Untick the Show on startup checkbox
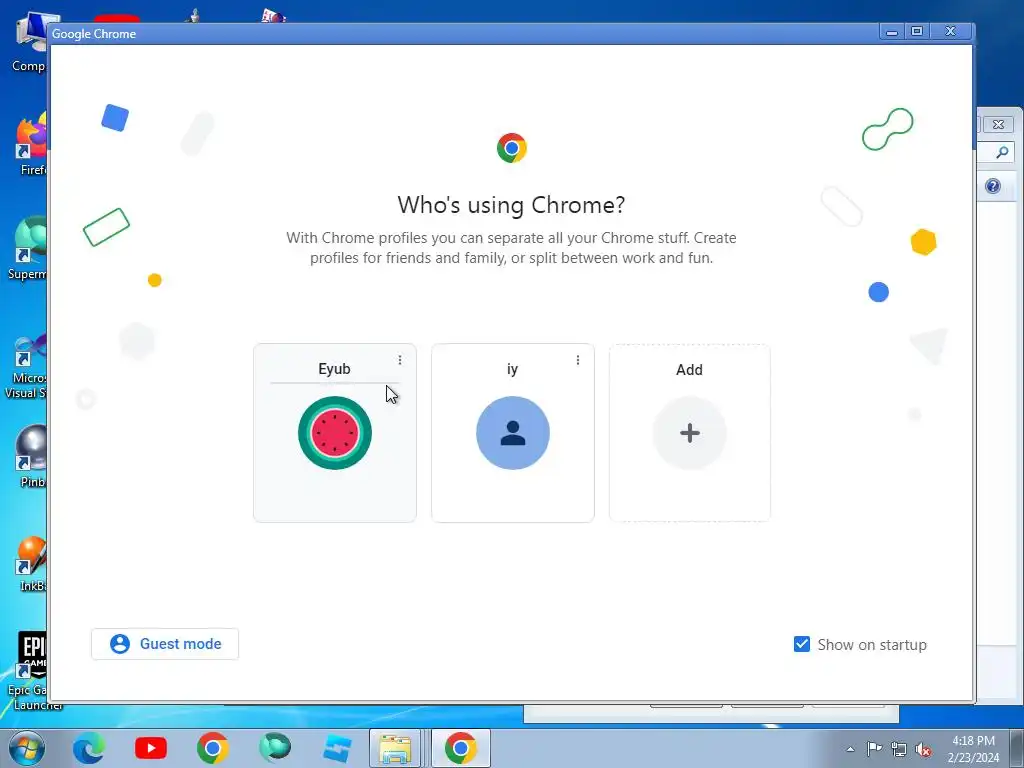1024x768 pixels. pos(801,644)
